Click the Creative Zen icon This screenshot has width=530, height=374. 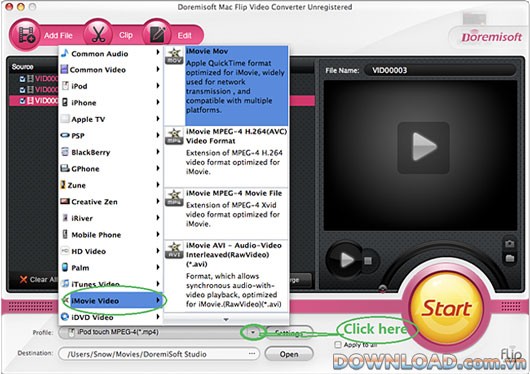click(65, 201)
